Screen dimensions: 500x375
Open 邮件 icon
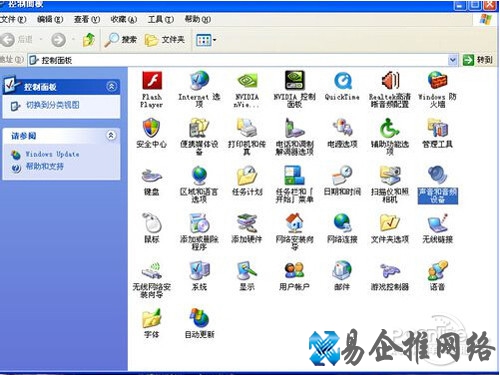[x=342, y=276]
